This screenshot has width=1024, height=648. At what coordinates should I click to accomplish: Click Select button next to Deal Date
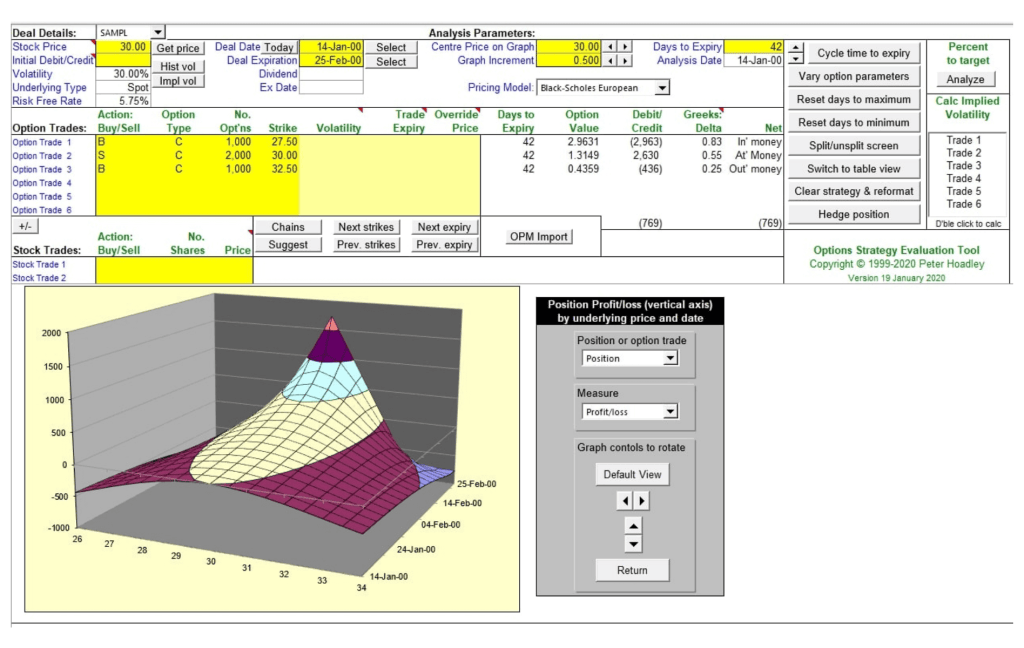391,47
